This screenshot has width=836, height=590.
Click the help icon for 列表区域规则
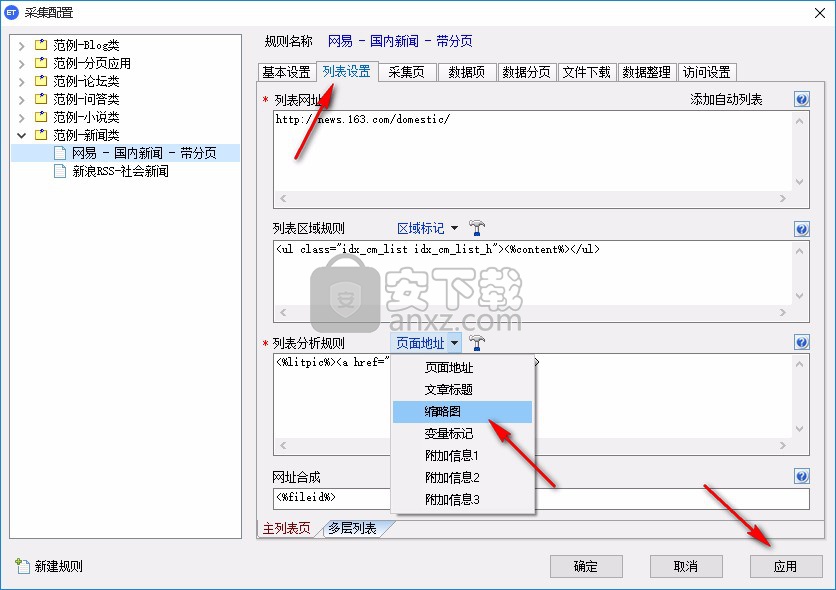click(801, 229)
